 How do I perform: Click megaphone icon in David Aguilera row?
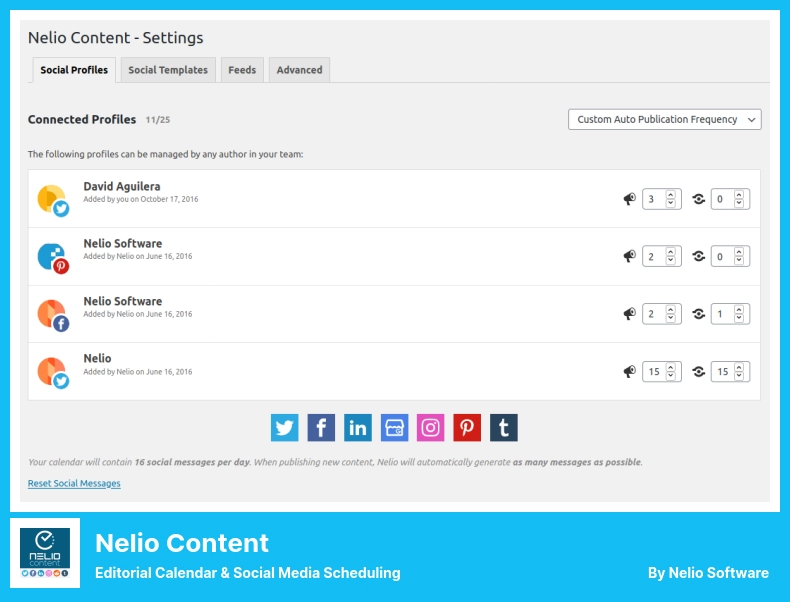(x=629, y=199)
